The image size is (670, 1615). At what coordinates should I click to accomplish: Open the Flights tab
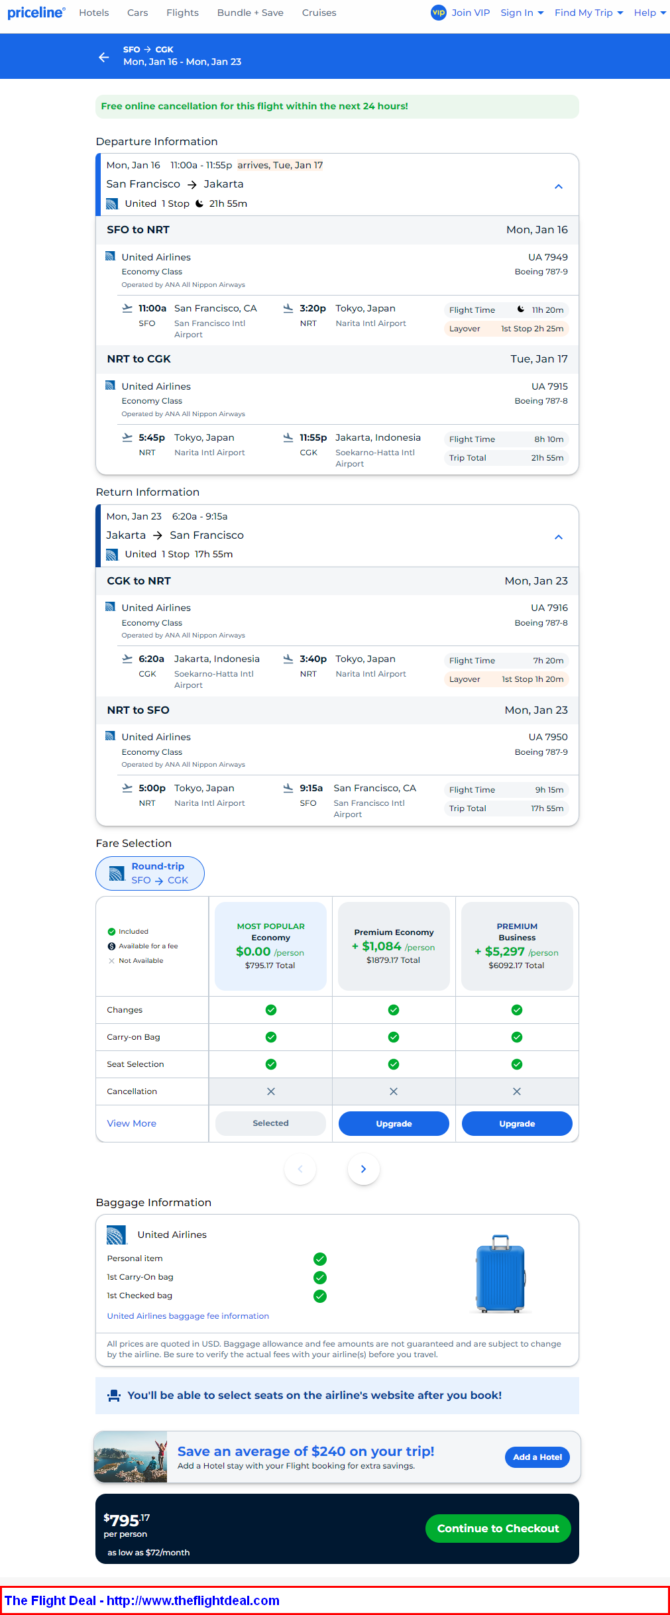(182, 13)
